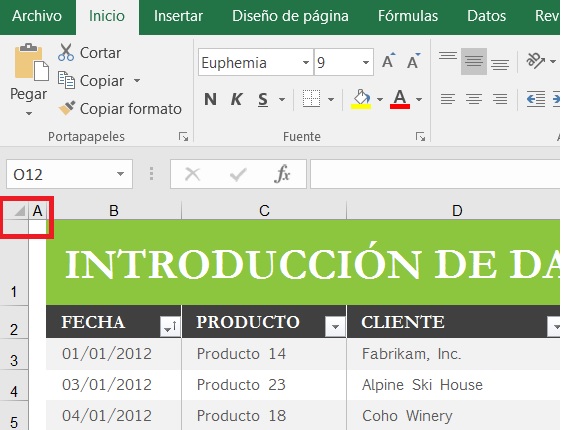Viewport: 561px width, 430px height.
Task: Select the Inicio ribbon tab
Action: [107, 16]
